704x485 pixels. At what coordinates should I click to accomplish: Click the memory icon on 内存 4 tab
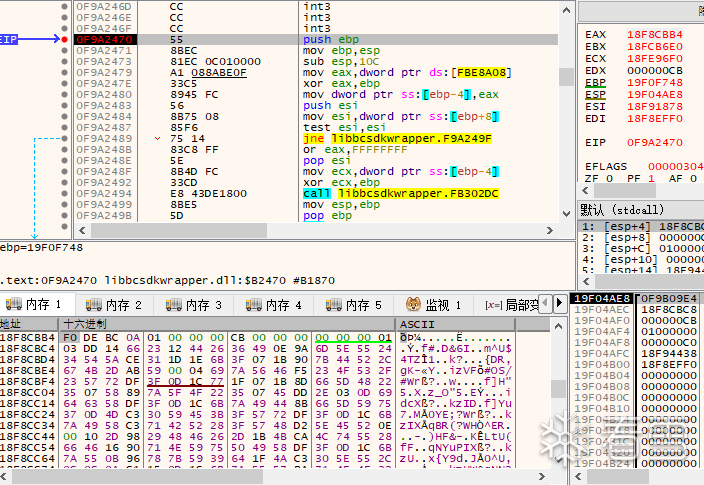point(253,305)
